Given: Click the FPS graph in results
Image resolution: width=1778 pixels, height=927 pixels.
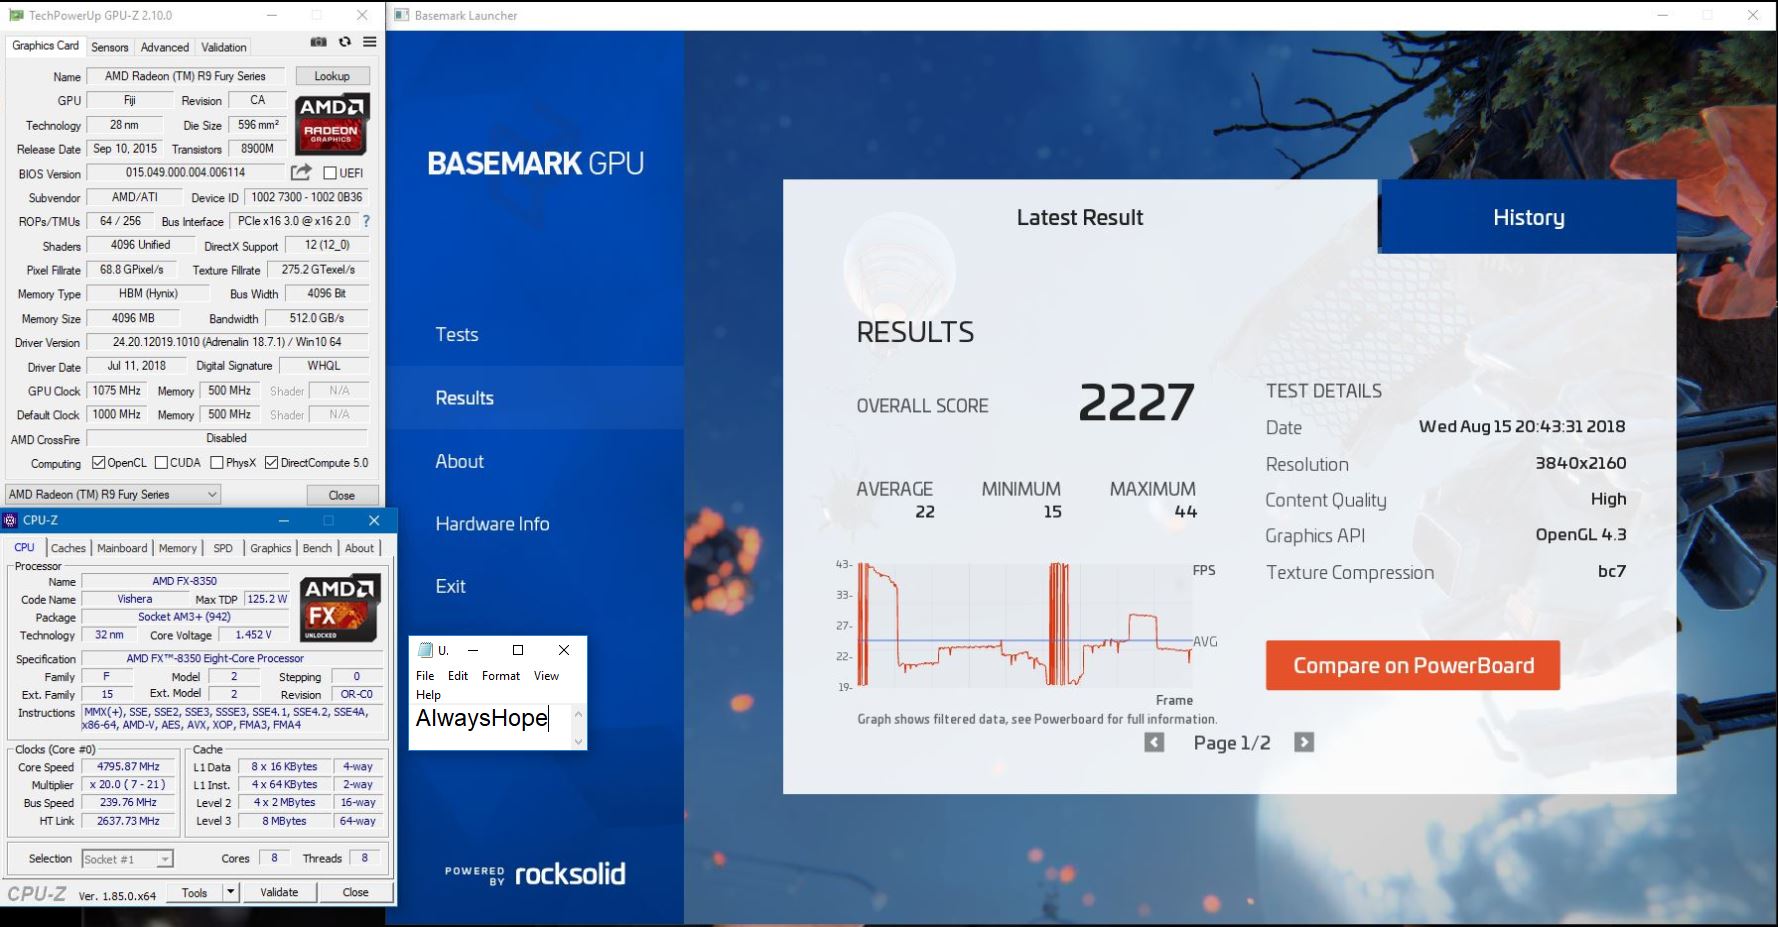Looking at the screenshot, I should point(1025,625).
